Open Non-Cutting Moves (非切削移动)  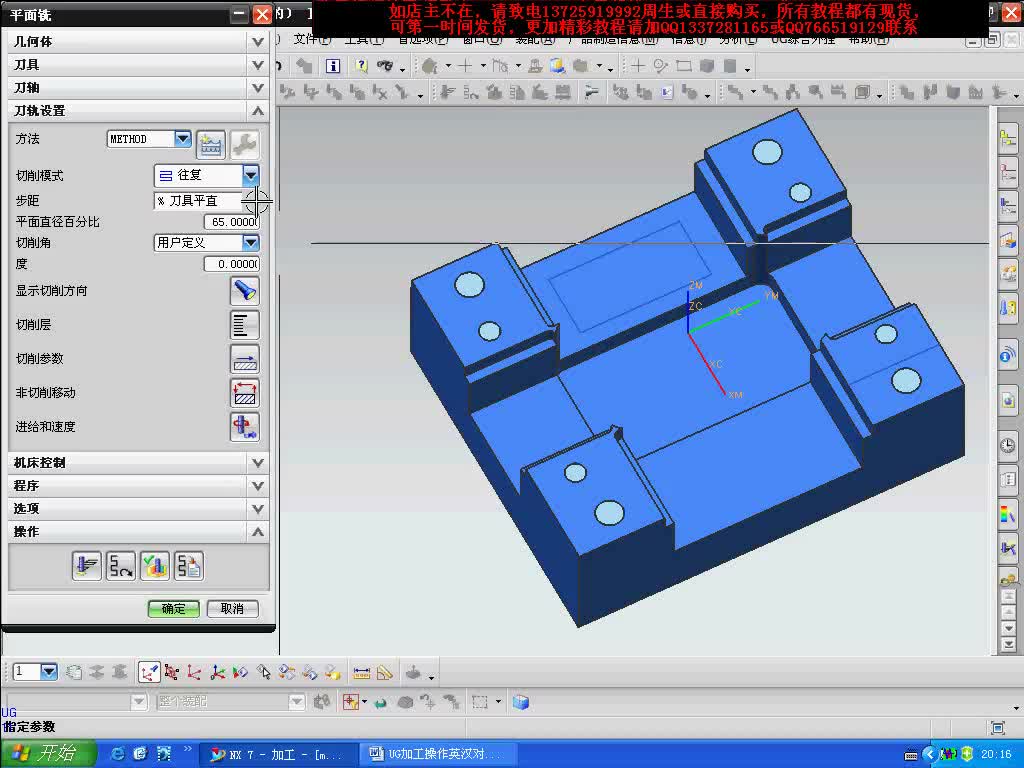point(245,392)
